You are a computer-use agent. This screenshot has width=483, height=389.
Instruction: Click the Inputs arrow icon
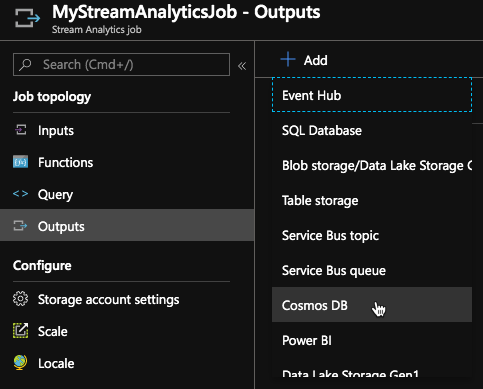coord(21,130)
